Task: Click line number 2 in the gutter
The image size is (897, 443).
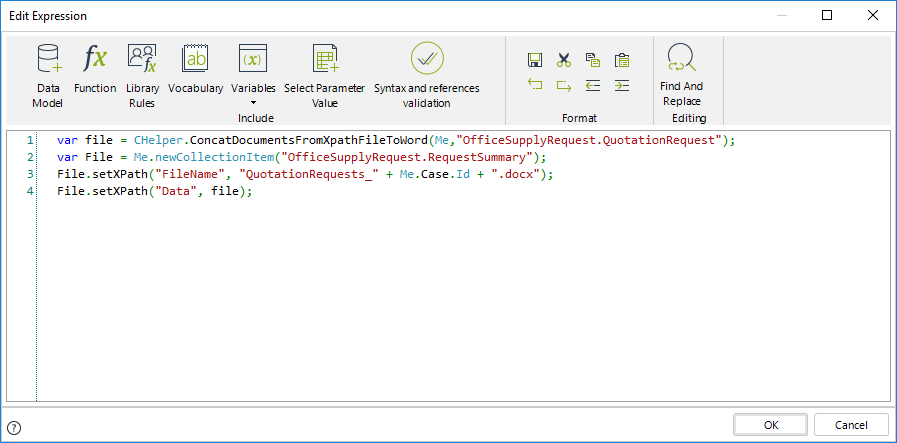Action: (x=30, y=157)
